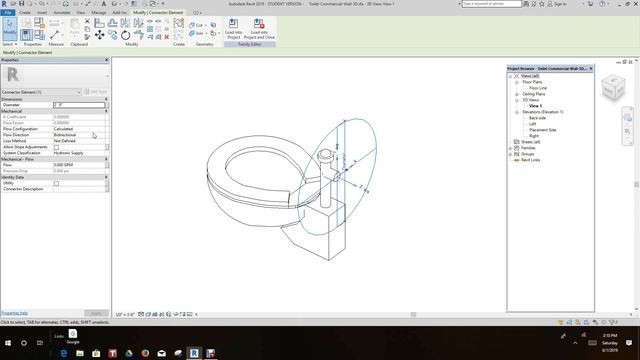
Task: Toggle Allow Slope Adjustments checkbox
Action: tap(56, 147)
